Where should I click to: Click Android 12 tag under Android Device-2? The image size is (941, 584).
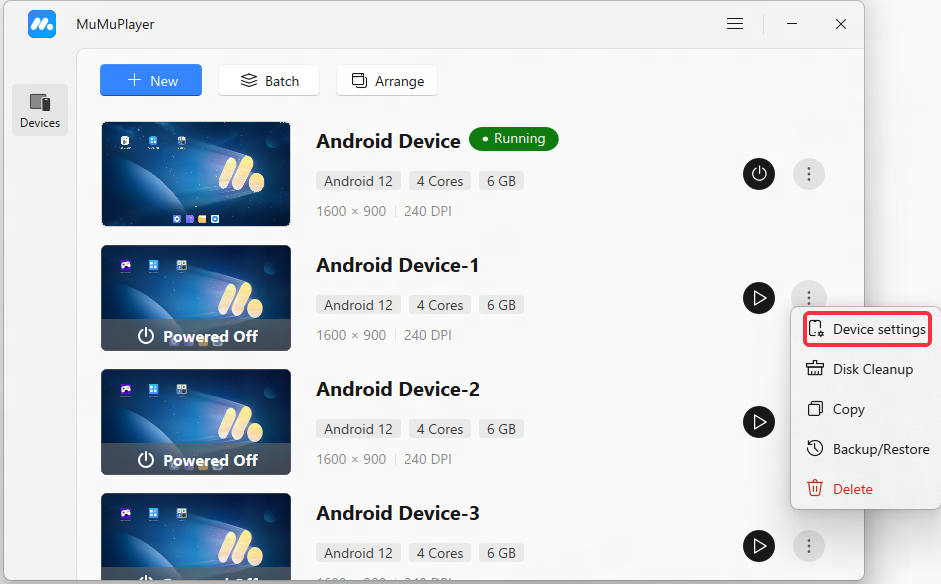click(x=358, y=429)
